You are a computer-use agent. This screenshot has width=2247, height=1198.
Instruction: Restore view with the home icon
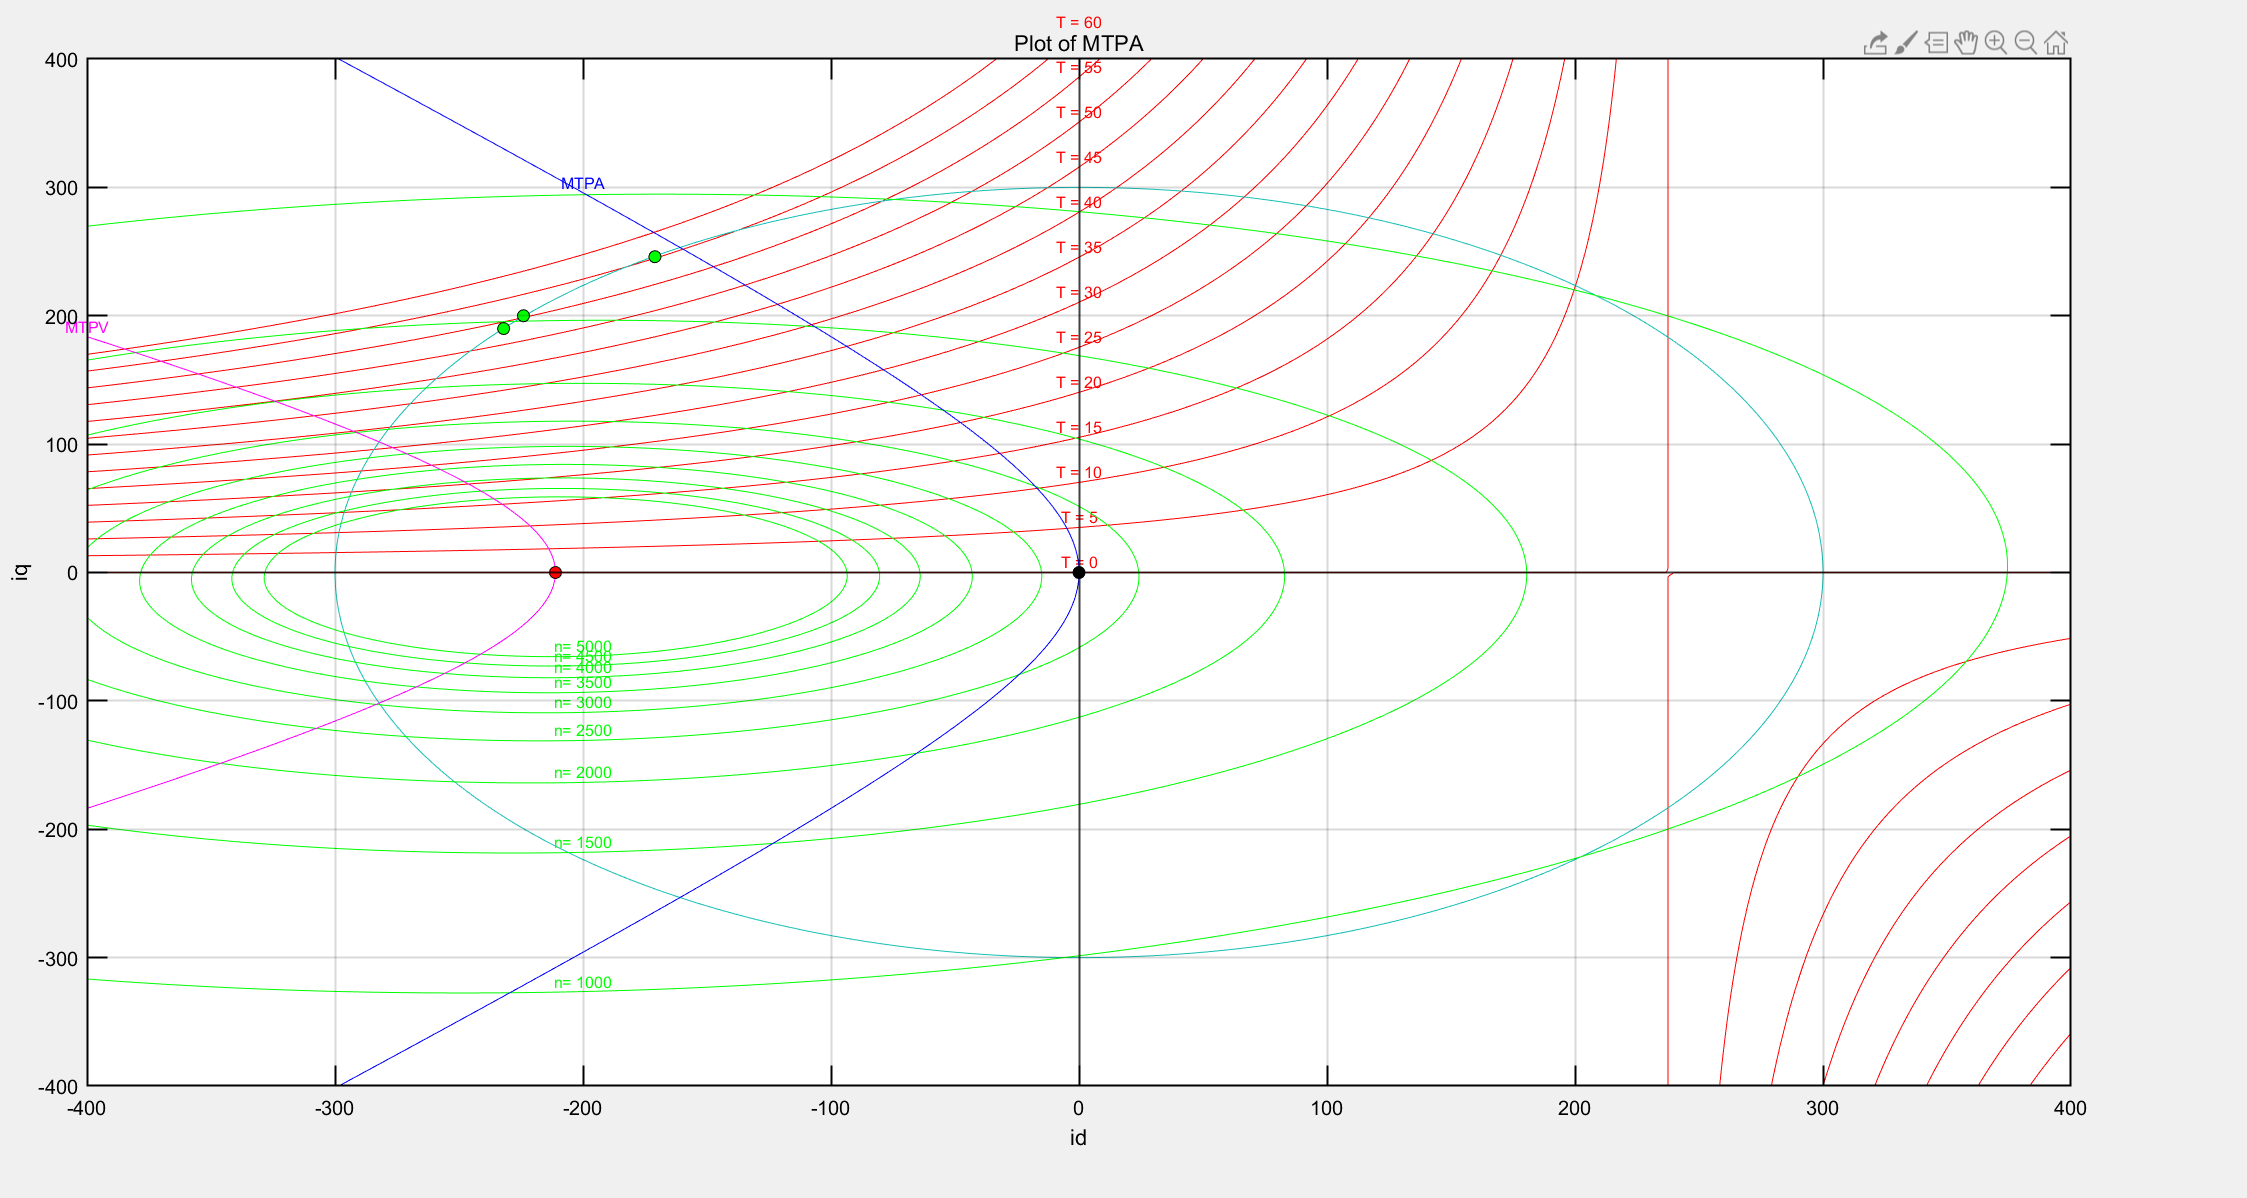coord(2056,43)
